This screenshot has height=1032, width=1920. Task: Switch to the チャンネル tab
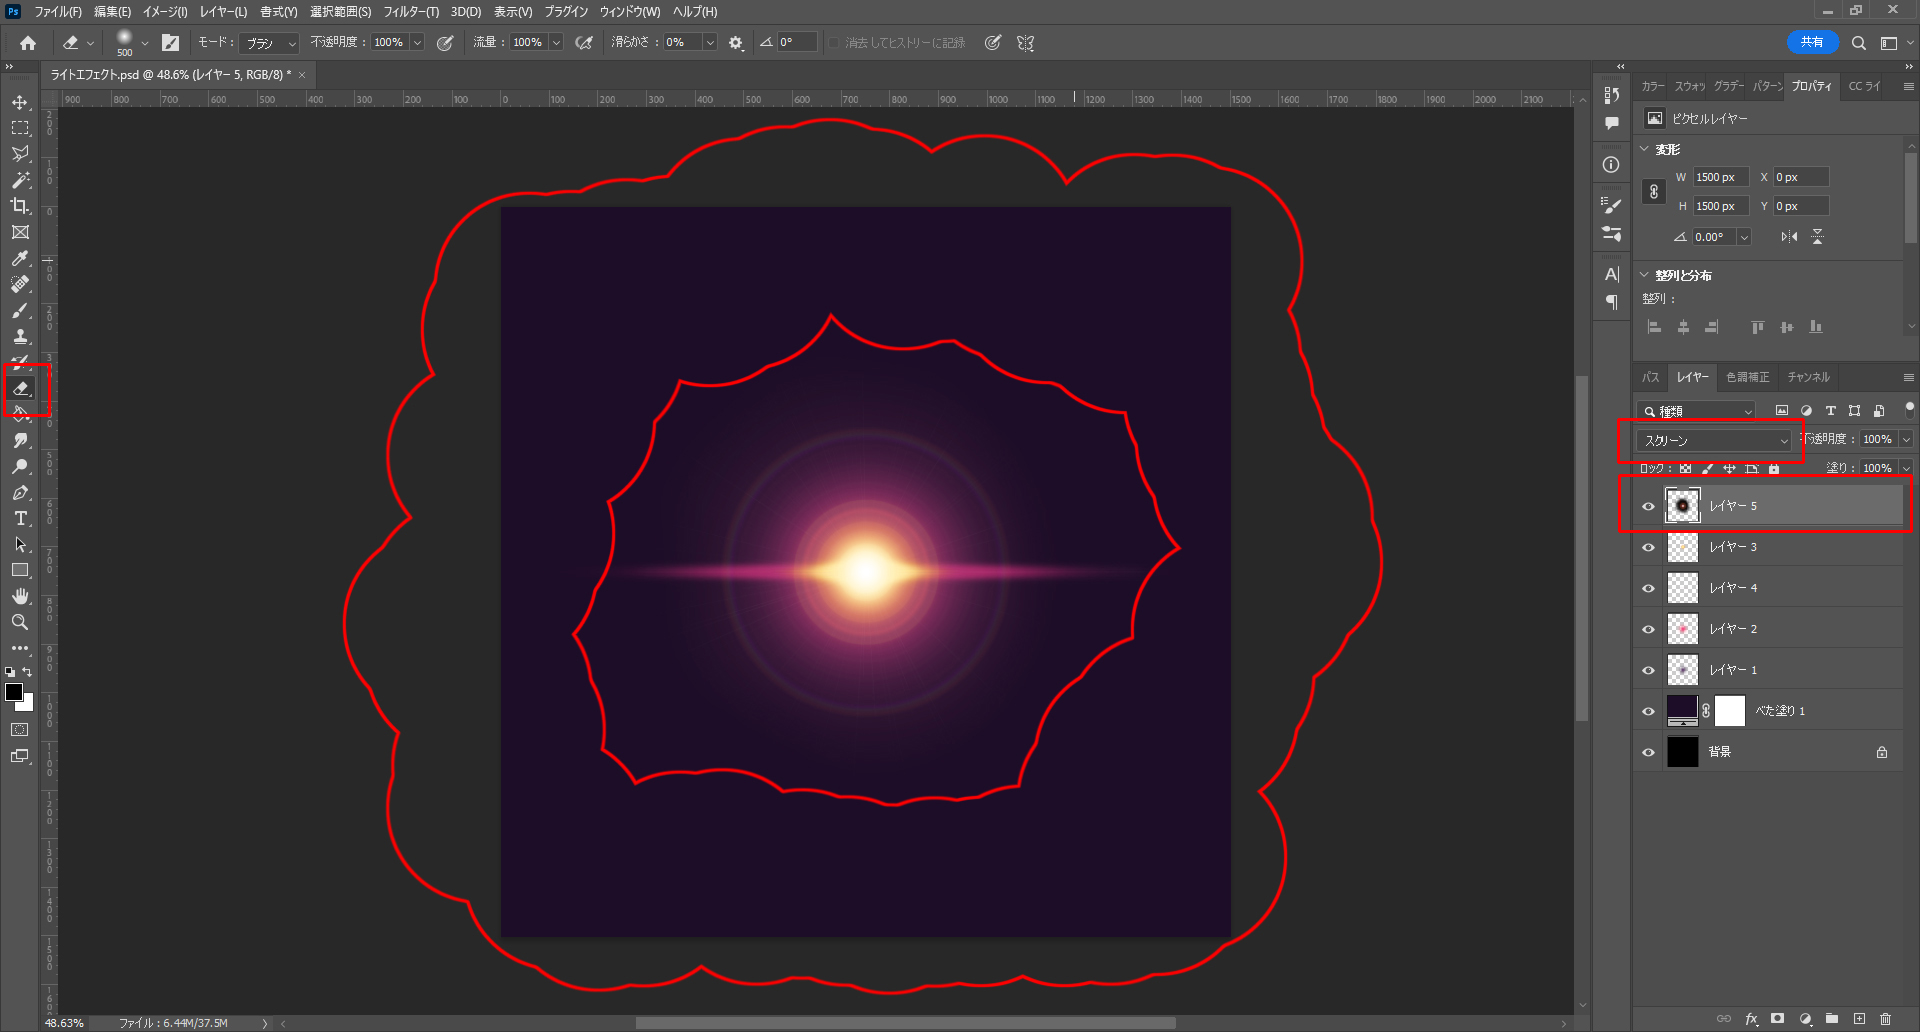(x=1808, y=377)
